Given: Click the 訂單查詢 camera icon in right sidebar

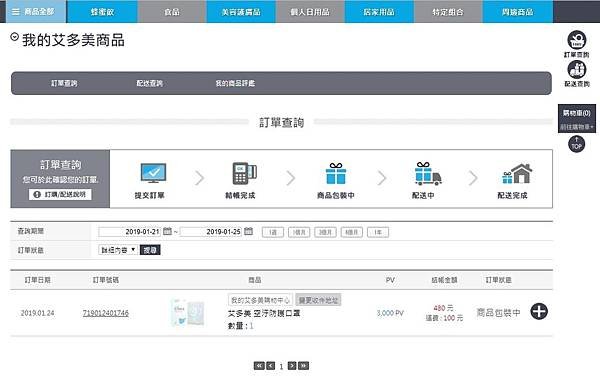Looking at the screenshot, I should tap(577, 40).
